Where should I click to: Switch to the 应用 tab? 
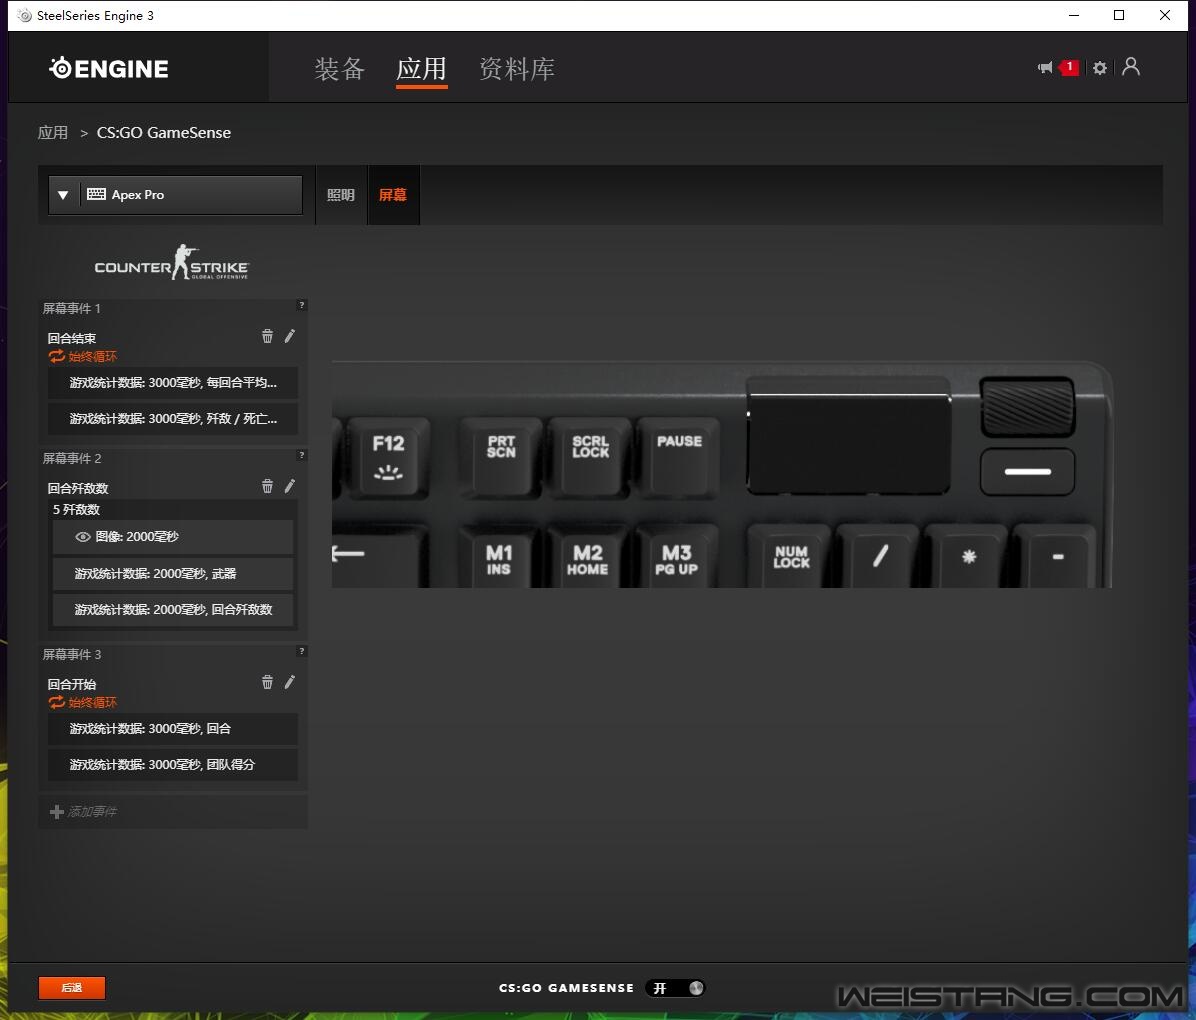click(x=421, y=69)
